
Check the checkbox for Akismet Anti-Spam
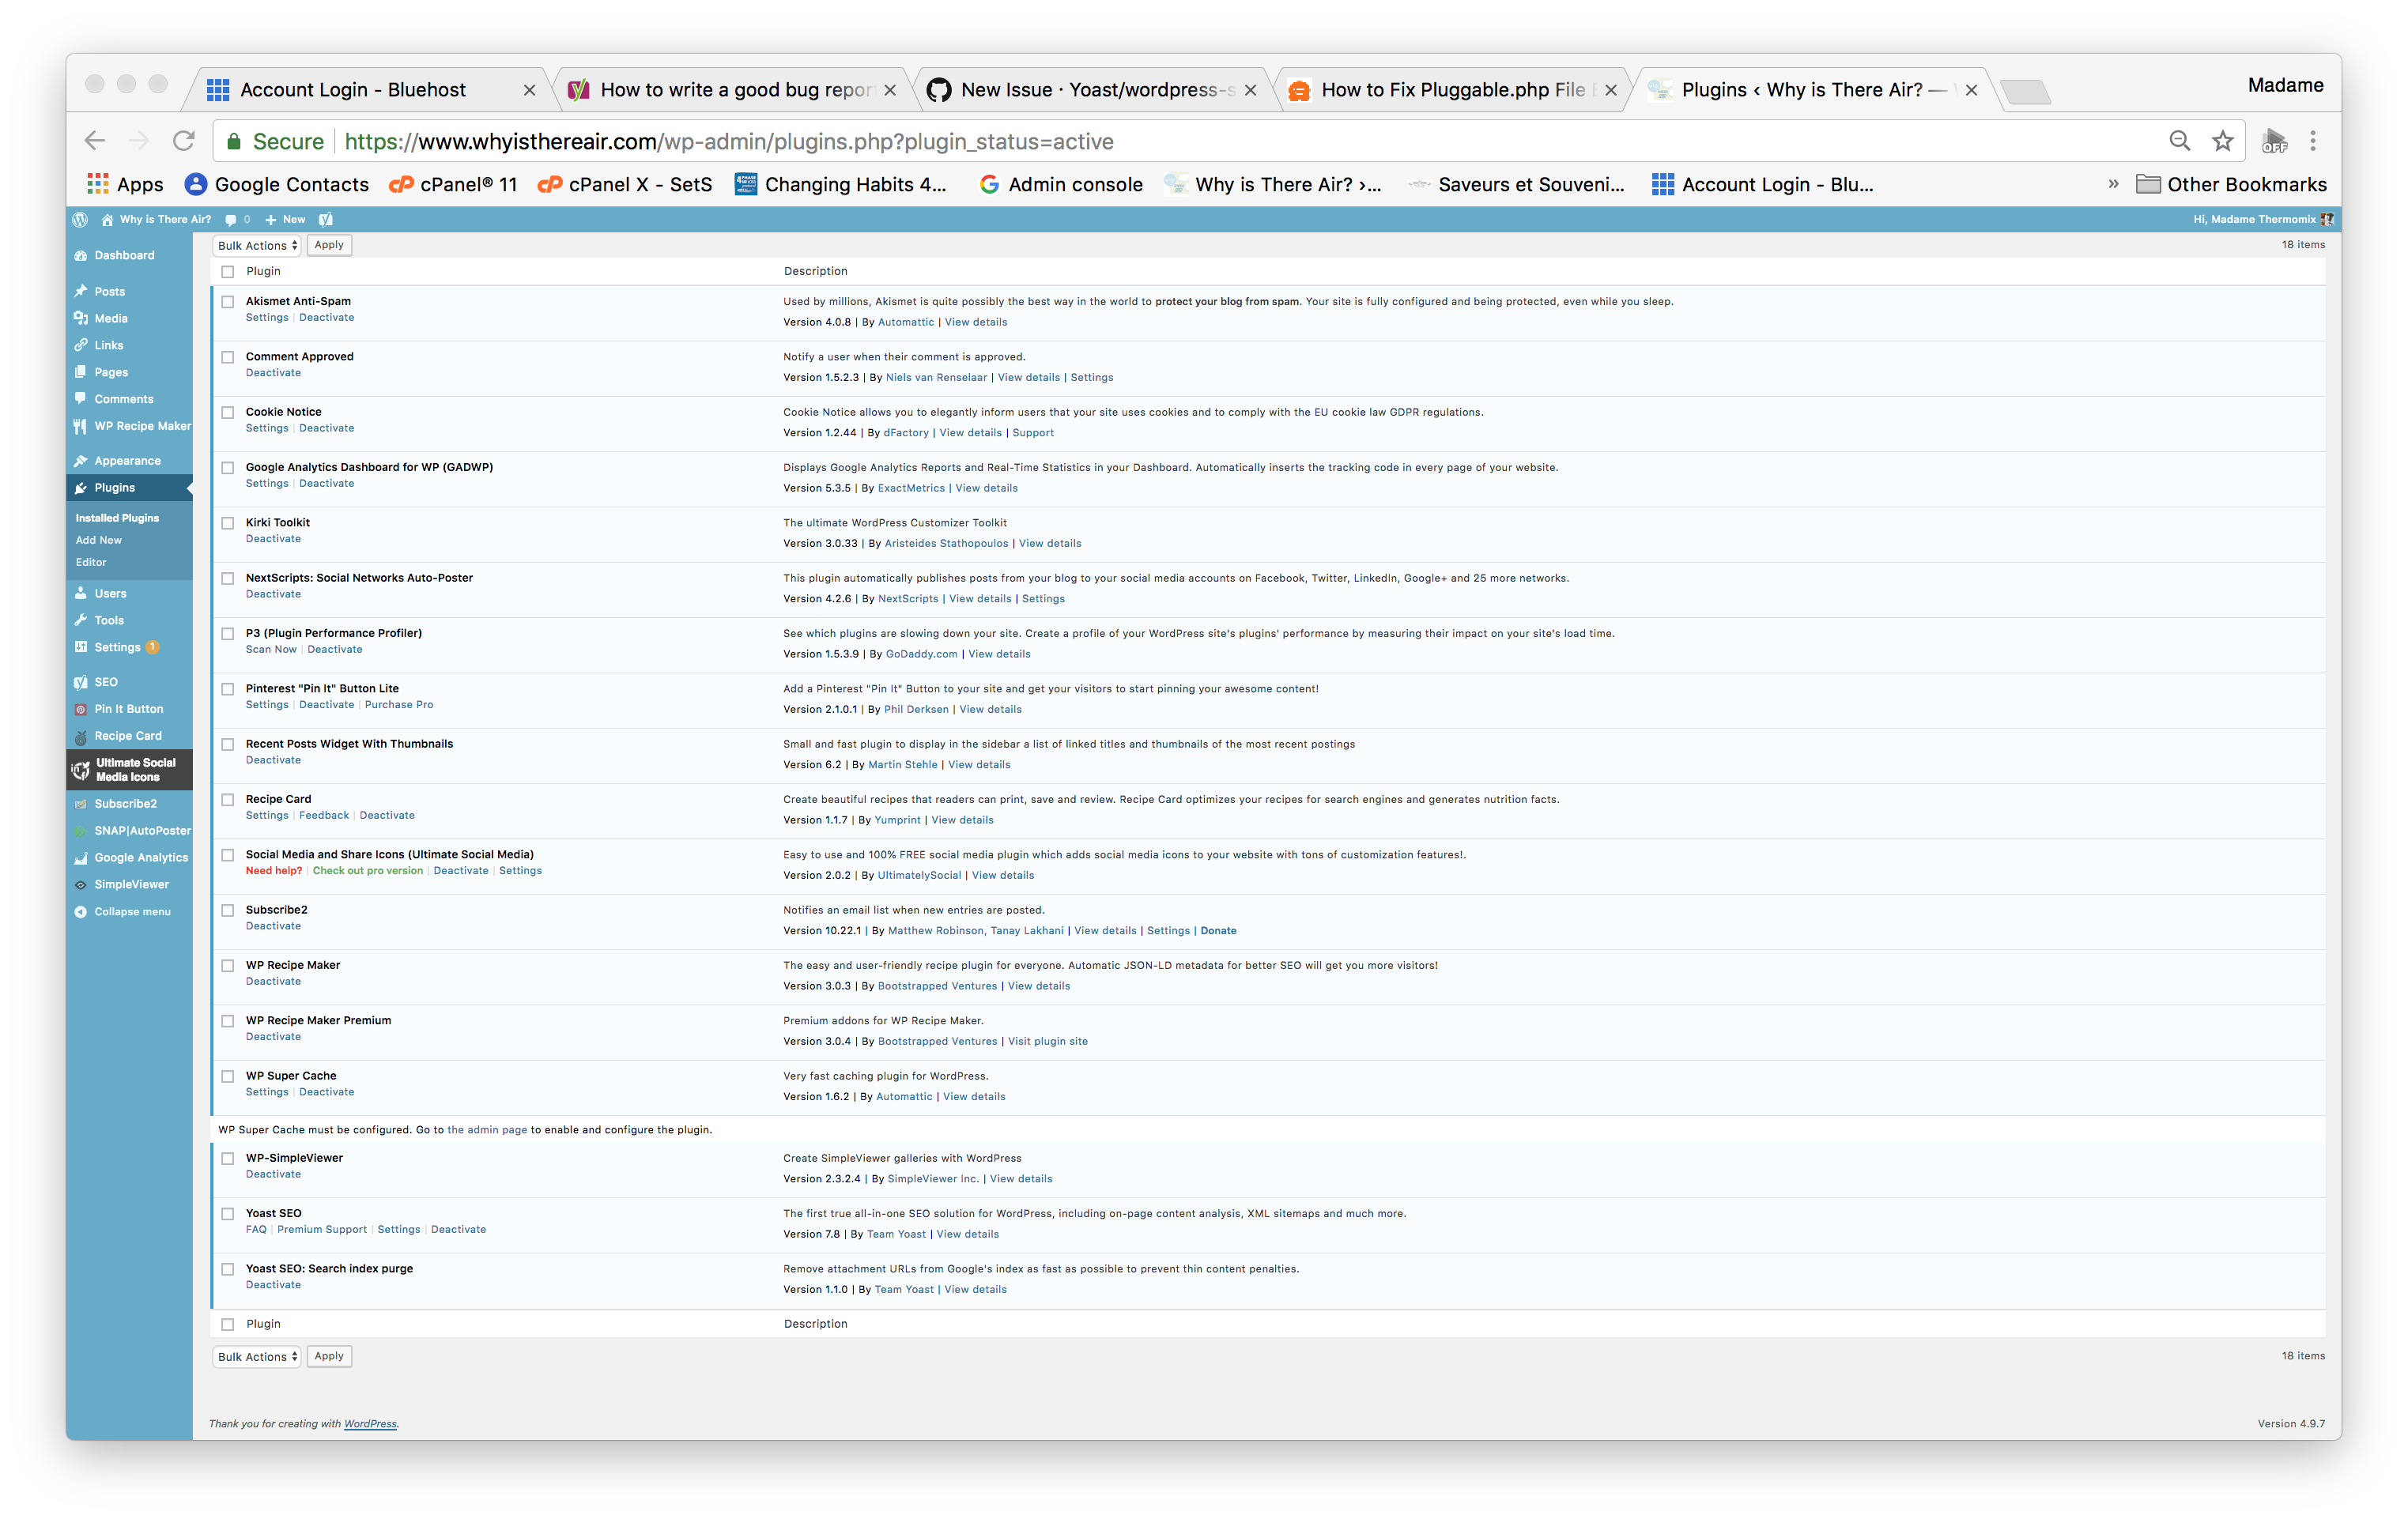tap(228, 302)
